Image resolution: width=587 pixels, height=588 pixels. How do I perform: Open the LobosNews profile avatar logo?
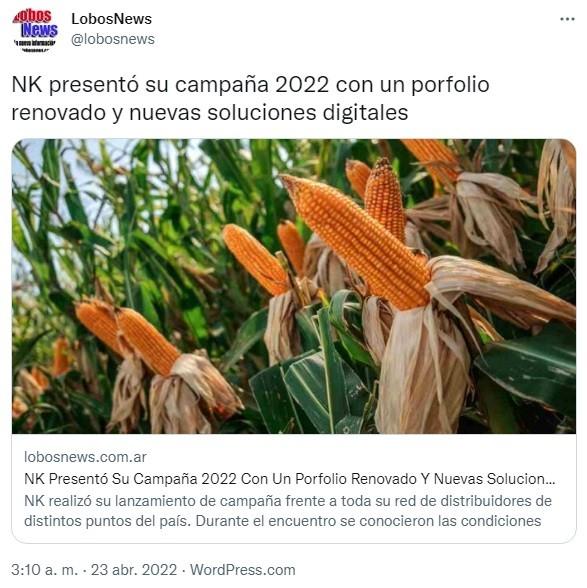coord(35,30)
